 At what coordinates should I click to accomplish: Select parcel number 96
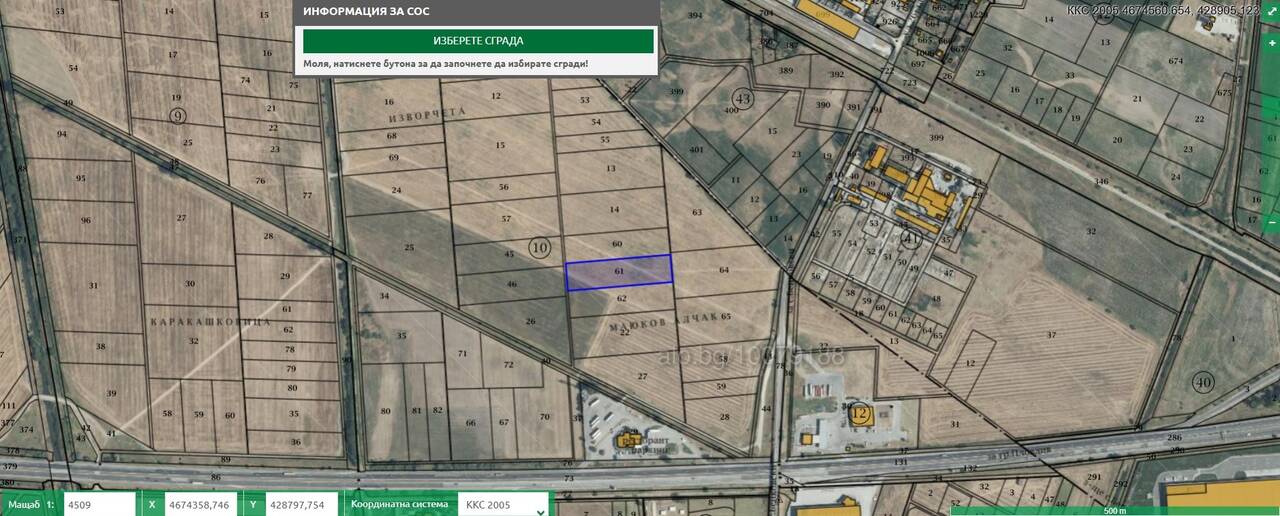(85, 221)
